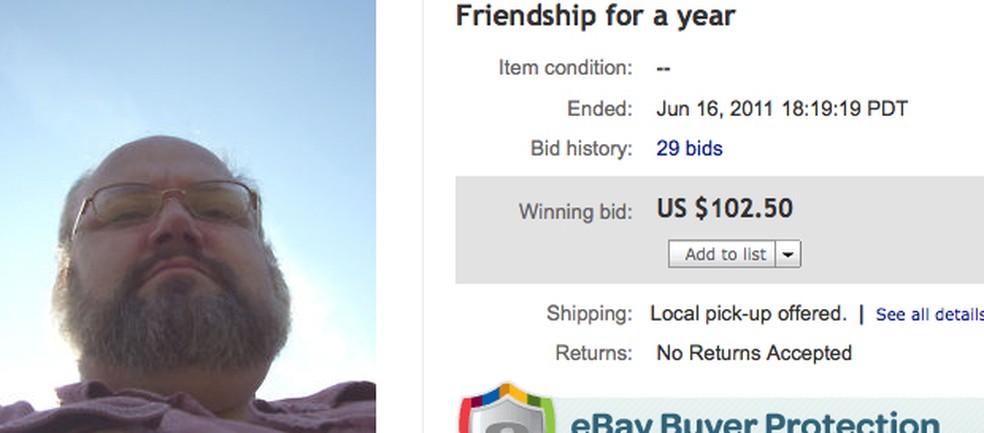984x433 pixels.
Task: Click the separator bar before See all details
Action: 861,313
